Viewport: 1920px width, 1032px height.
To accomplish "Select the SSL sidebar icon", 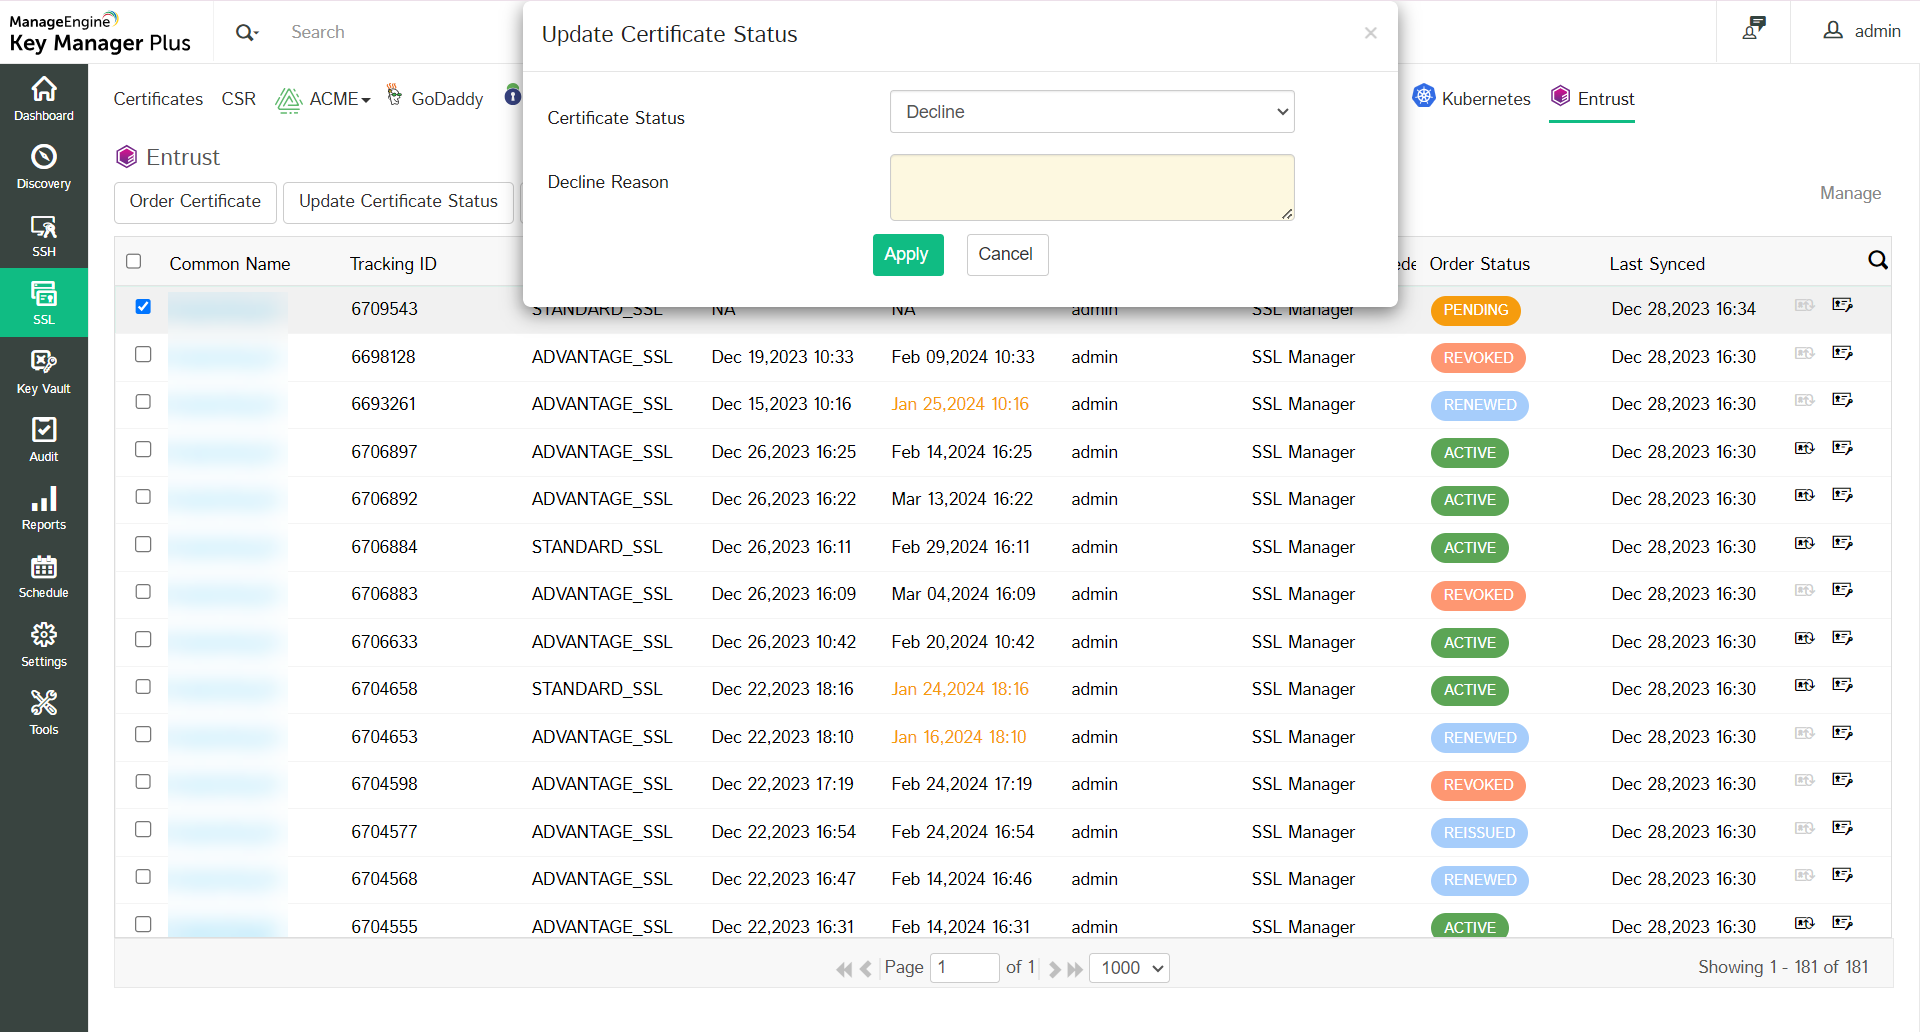I will (x=44, y=303).
